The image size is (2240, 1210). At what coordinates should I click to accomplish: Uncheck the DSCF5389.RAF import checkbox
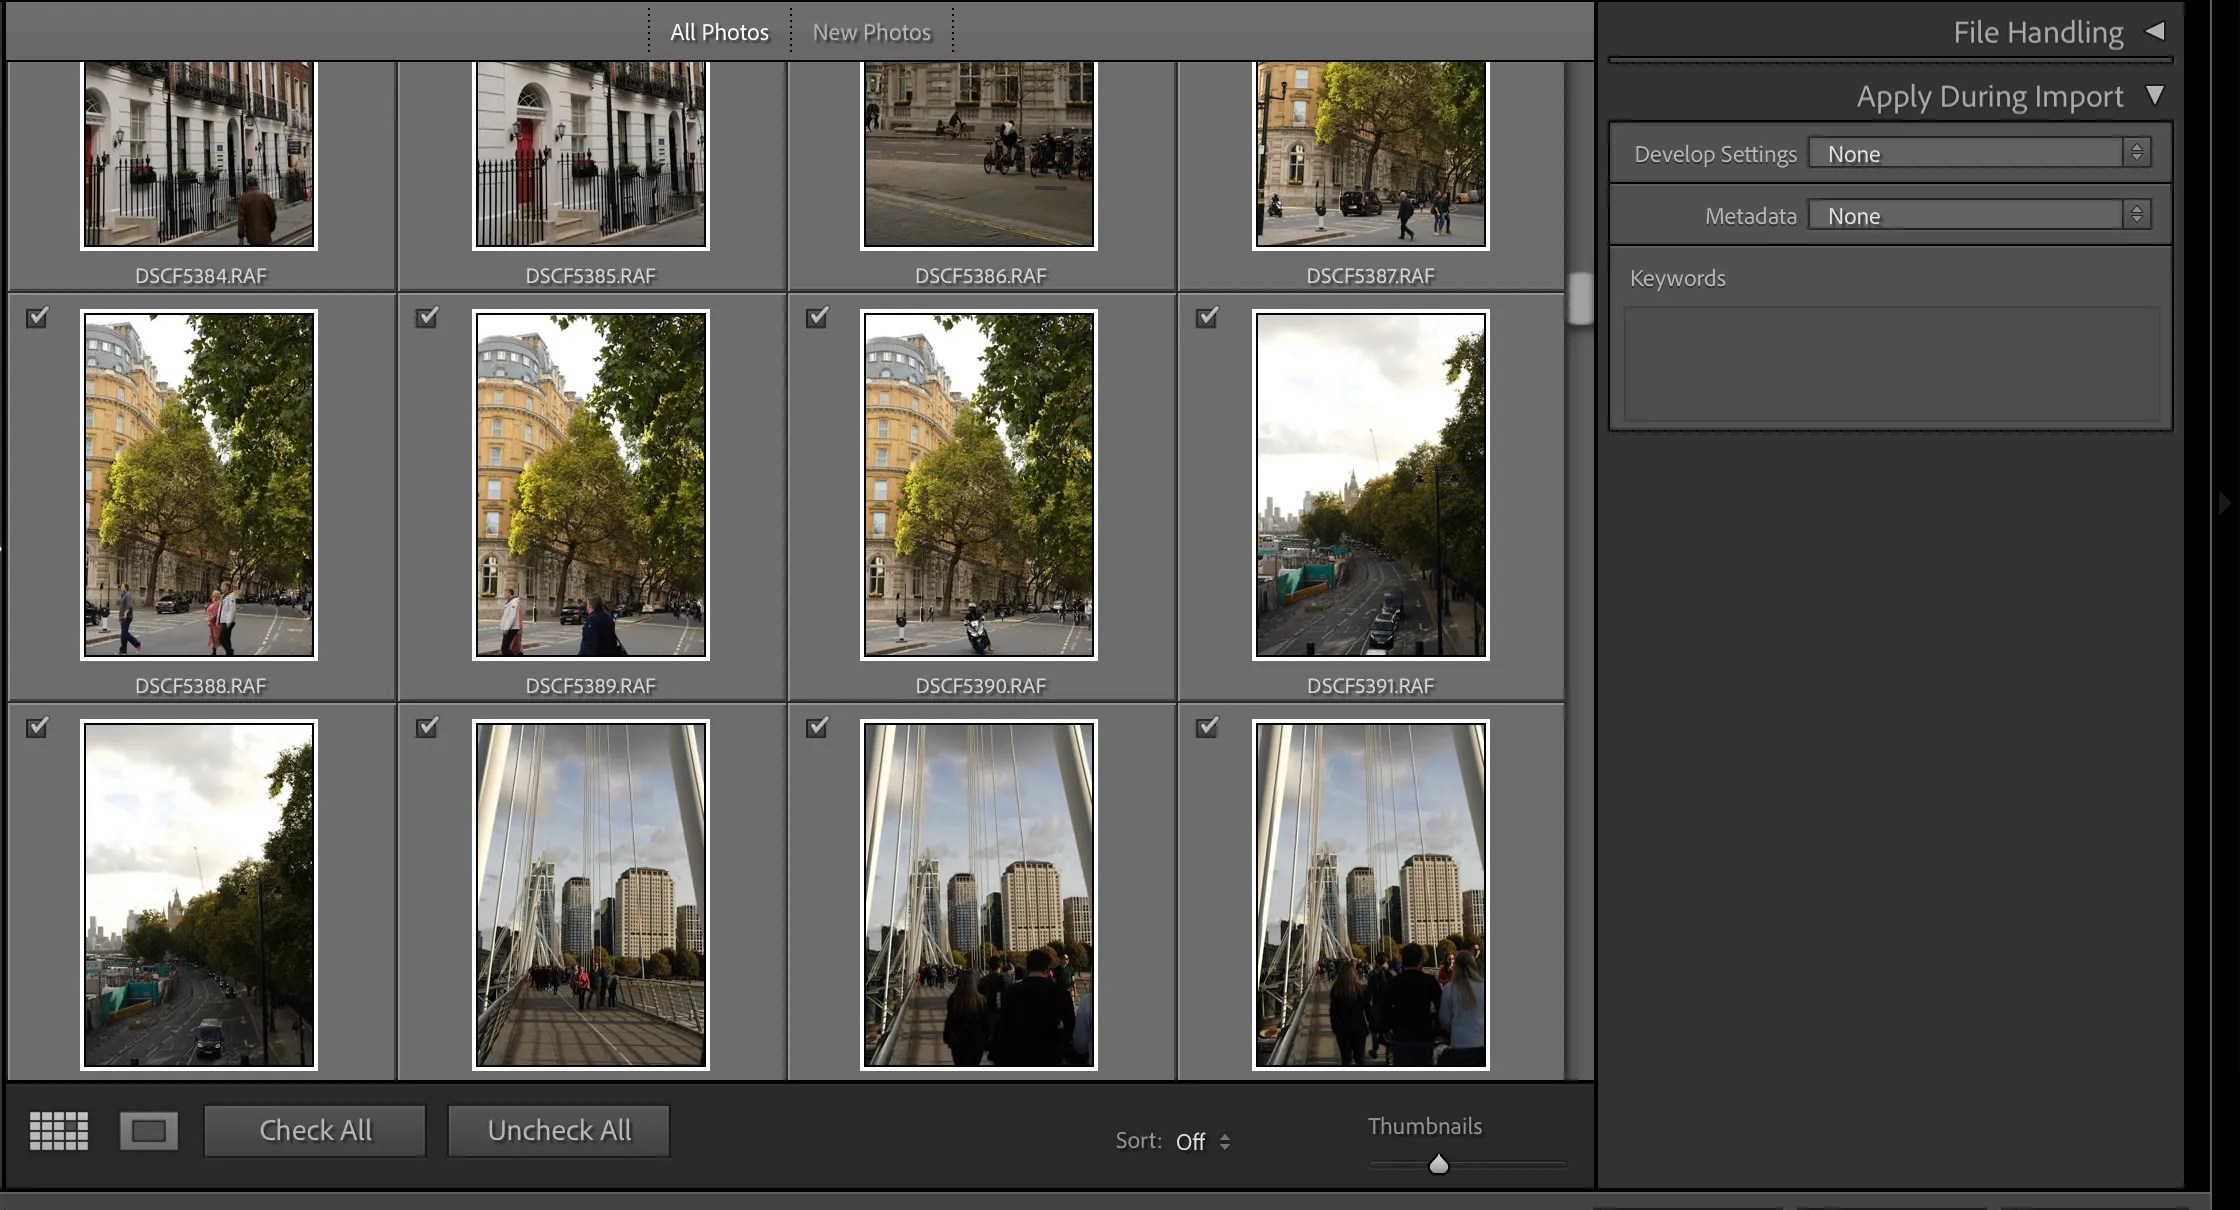(x=427, y=318)
